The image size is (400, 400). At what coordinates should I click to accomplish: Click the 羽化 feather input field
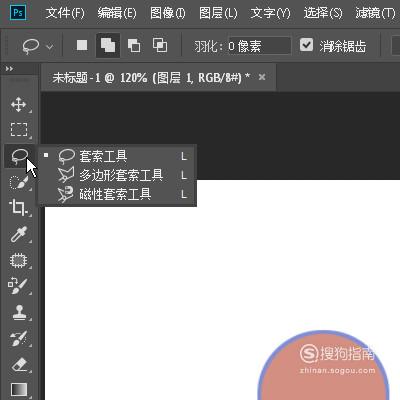259,46
